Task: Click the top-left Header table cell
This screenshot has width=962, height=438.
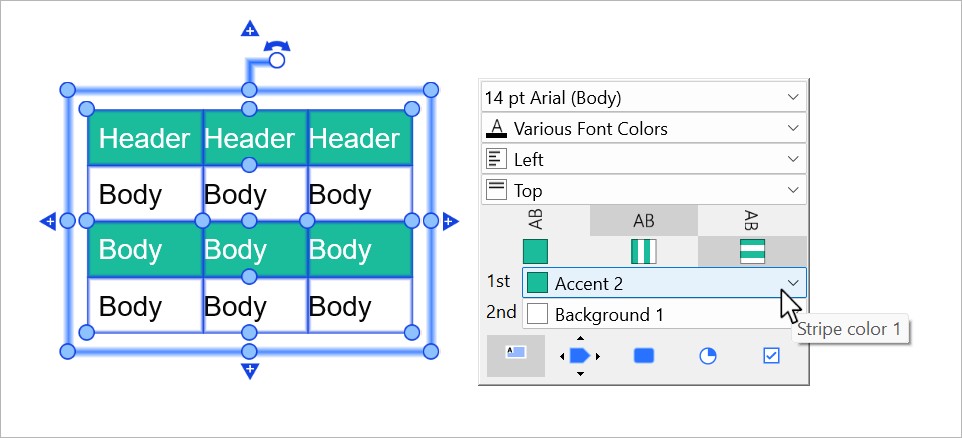Action: point(145,138)
